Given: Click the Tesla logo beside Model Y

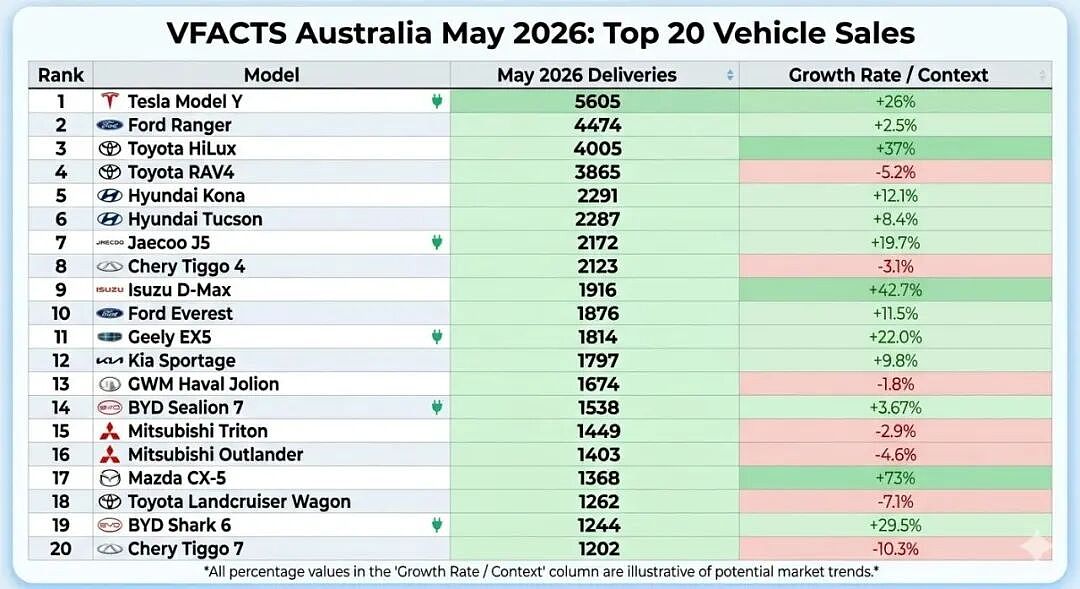Looking at the screenshot, I should click(110, 101).
